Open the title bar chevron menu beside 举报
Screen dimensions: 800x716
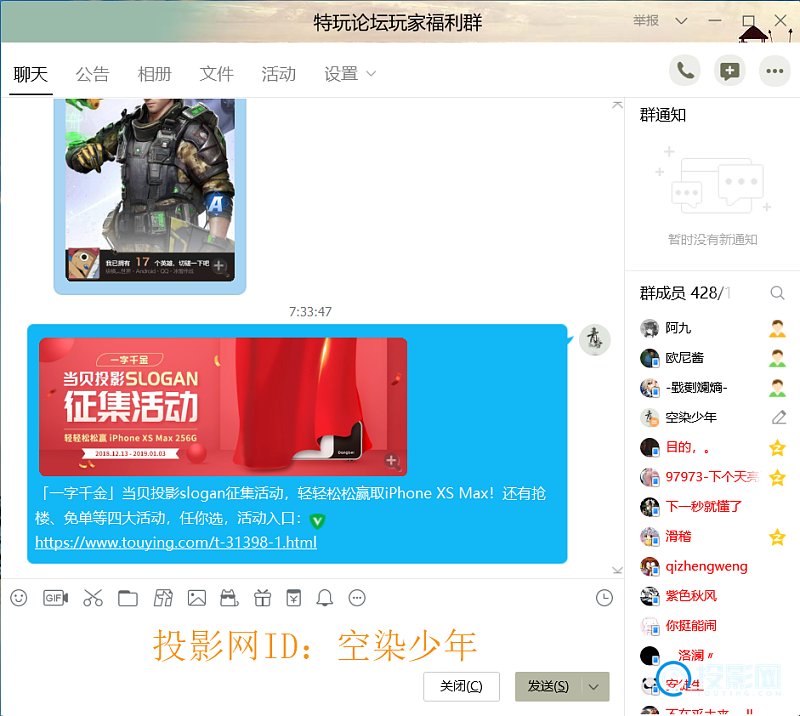point(681,21)
